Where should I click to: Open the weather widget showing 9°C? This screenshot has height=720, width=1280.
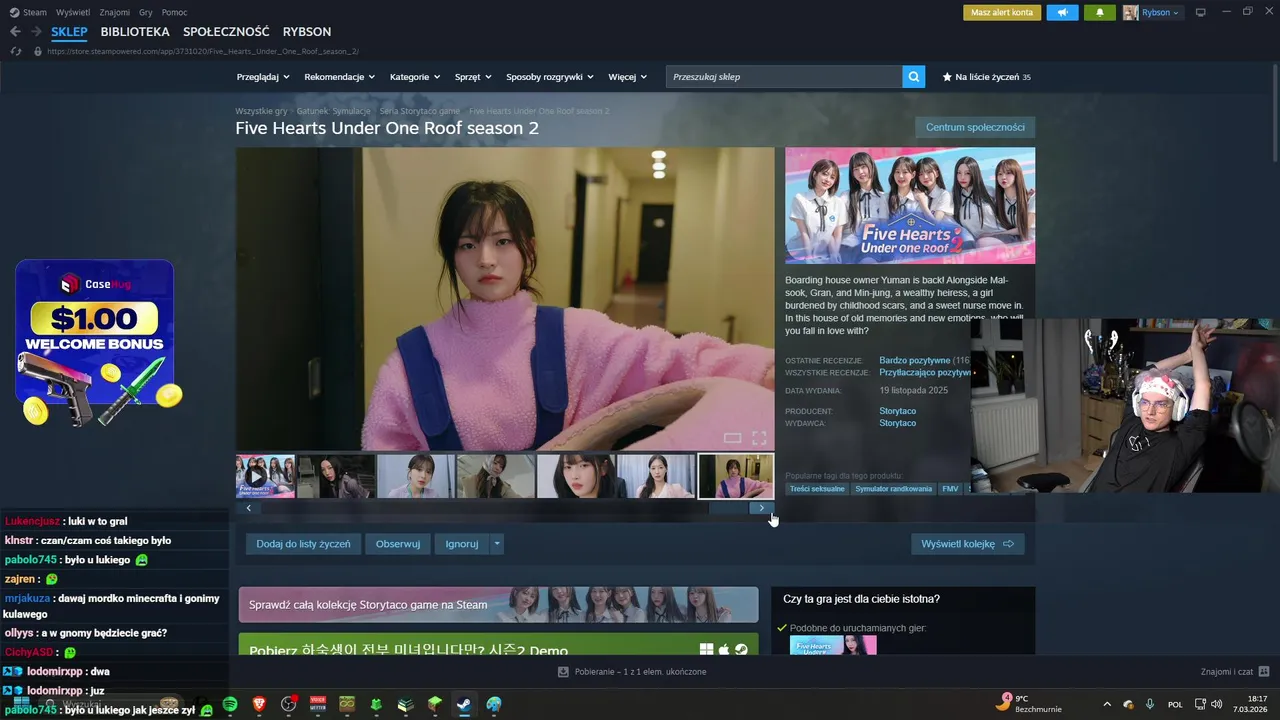(x=1027, y=703)
